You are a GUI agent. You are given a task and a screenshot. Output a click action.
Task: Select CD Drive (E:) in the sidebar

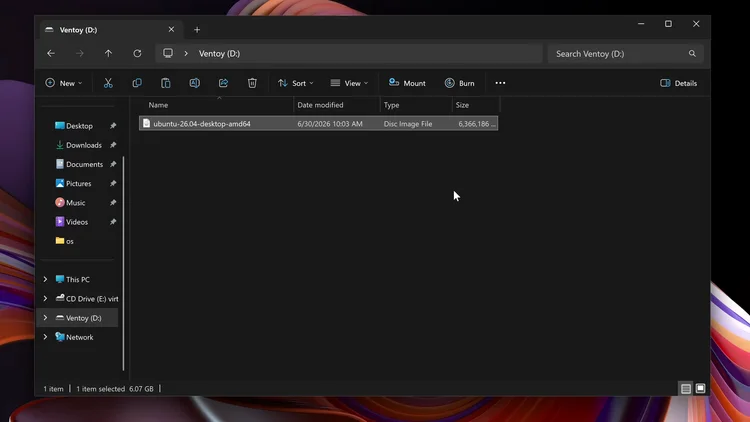[79, 299]
